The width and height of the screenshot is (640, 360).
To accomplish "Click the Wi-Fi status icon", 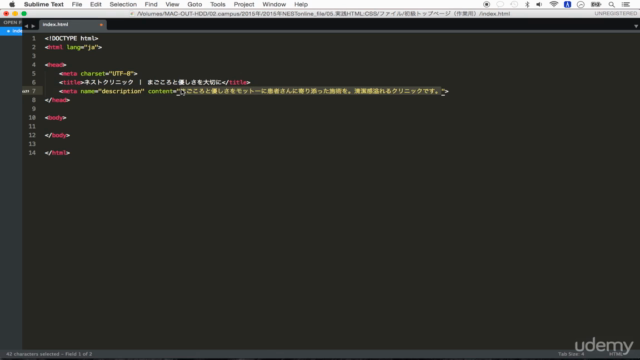I will (x=553, y=4).
